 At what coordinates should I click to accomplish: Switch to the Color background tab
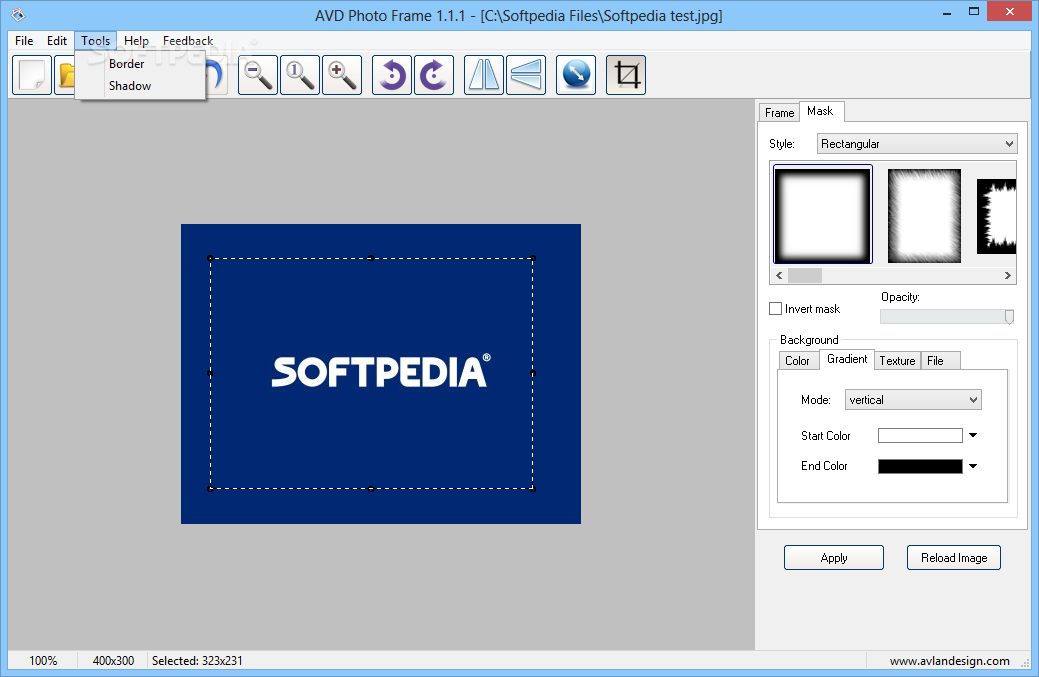pyautogui.click(x=797, y=360)
